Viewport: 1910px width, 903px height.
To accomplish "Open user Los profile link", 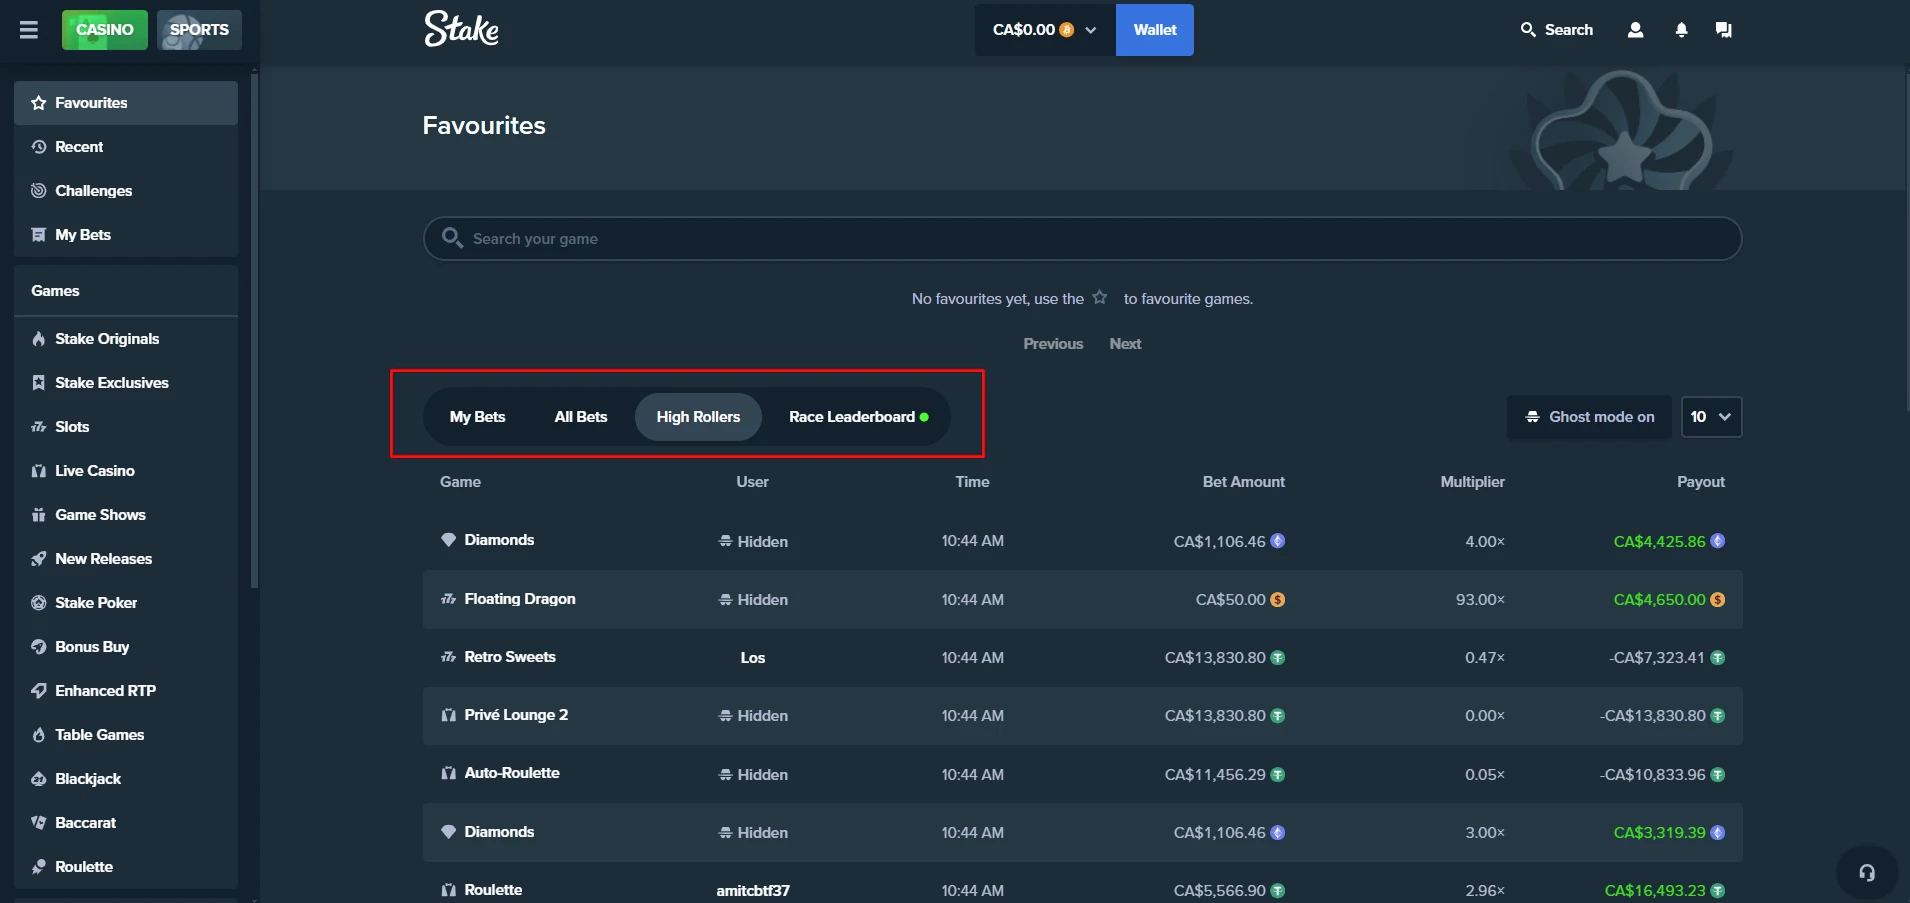I will click(x=753, y=658).
